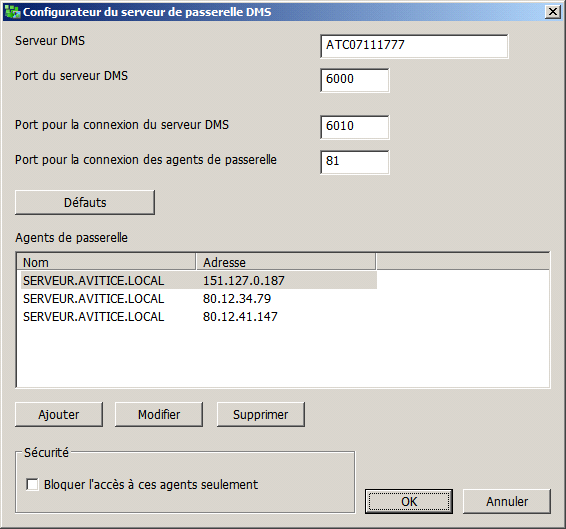566x529 pixels.
Task: Select agent with address 80.12.41.147
Action: 199,317
